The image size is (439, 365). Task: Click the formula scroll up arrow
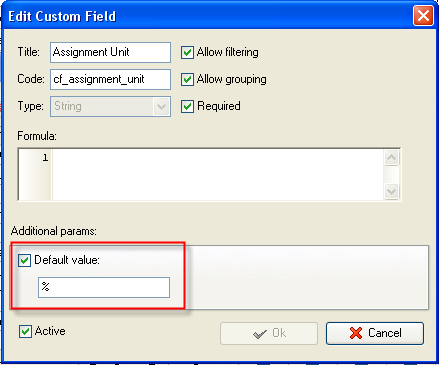391,157
